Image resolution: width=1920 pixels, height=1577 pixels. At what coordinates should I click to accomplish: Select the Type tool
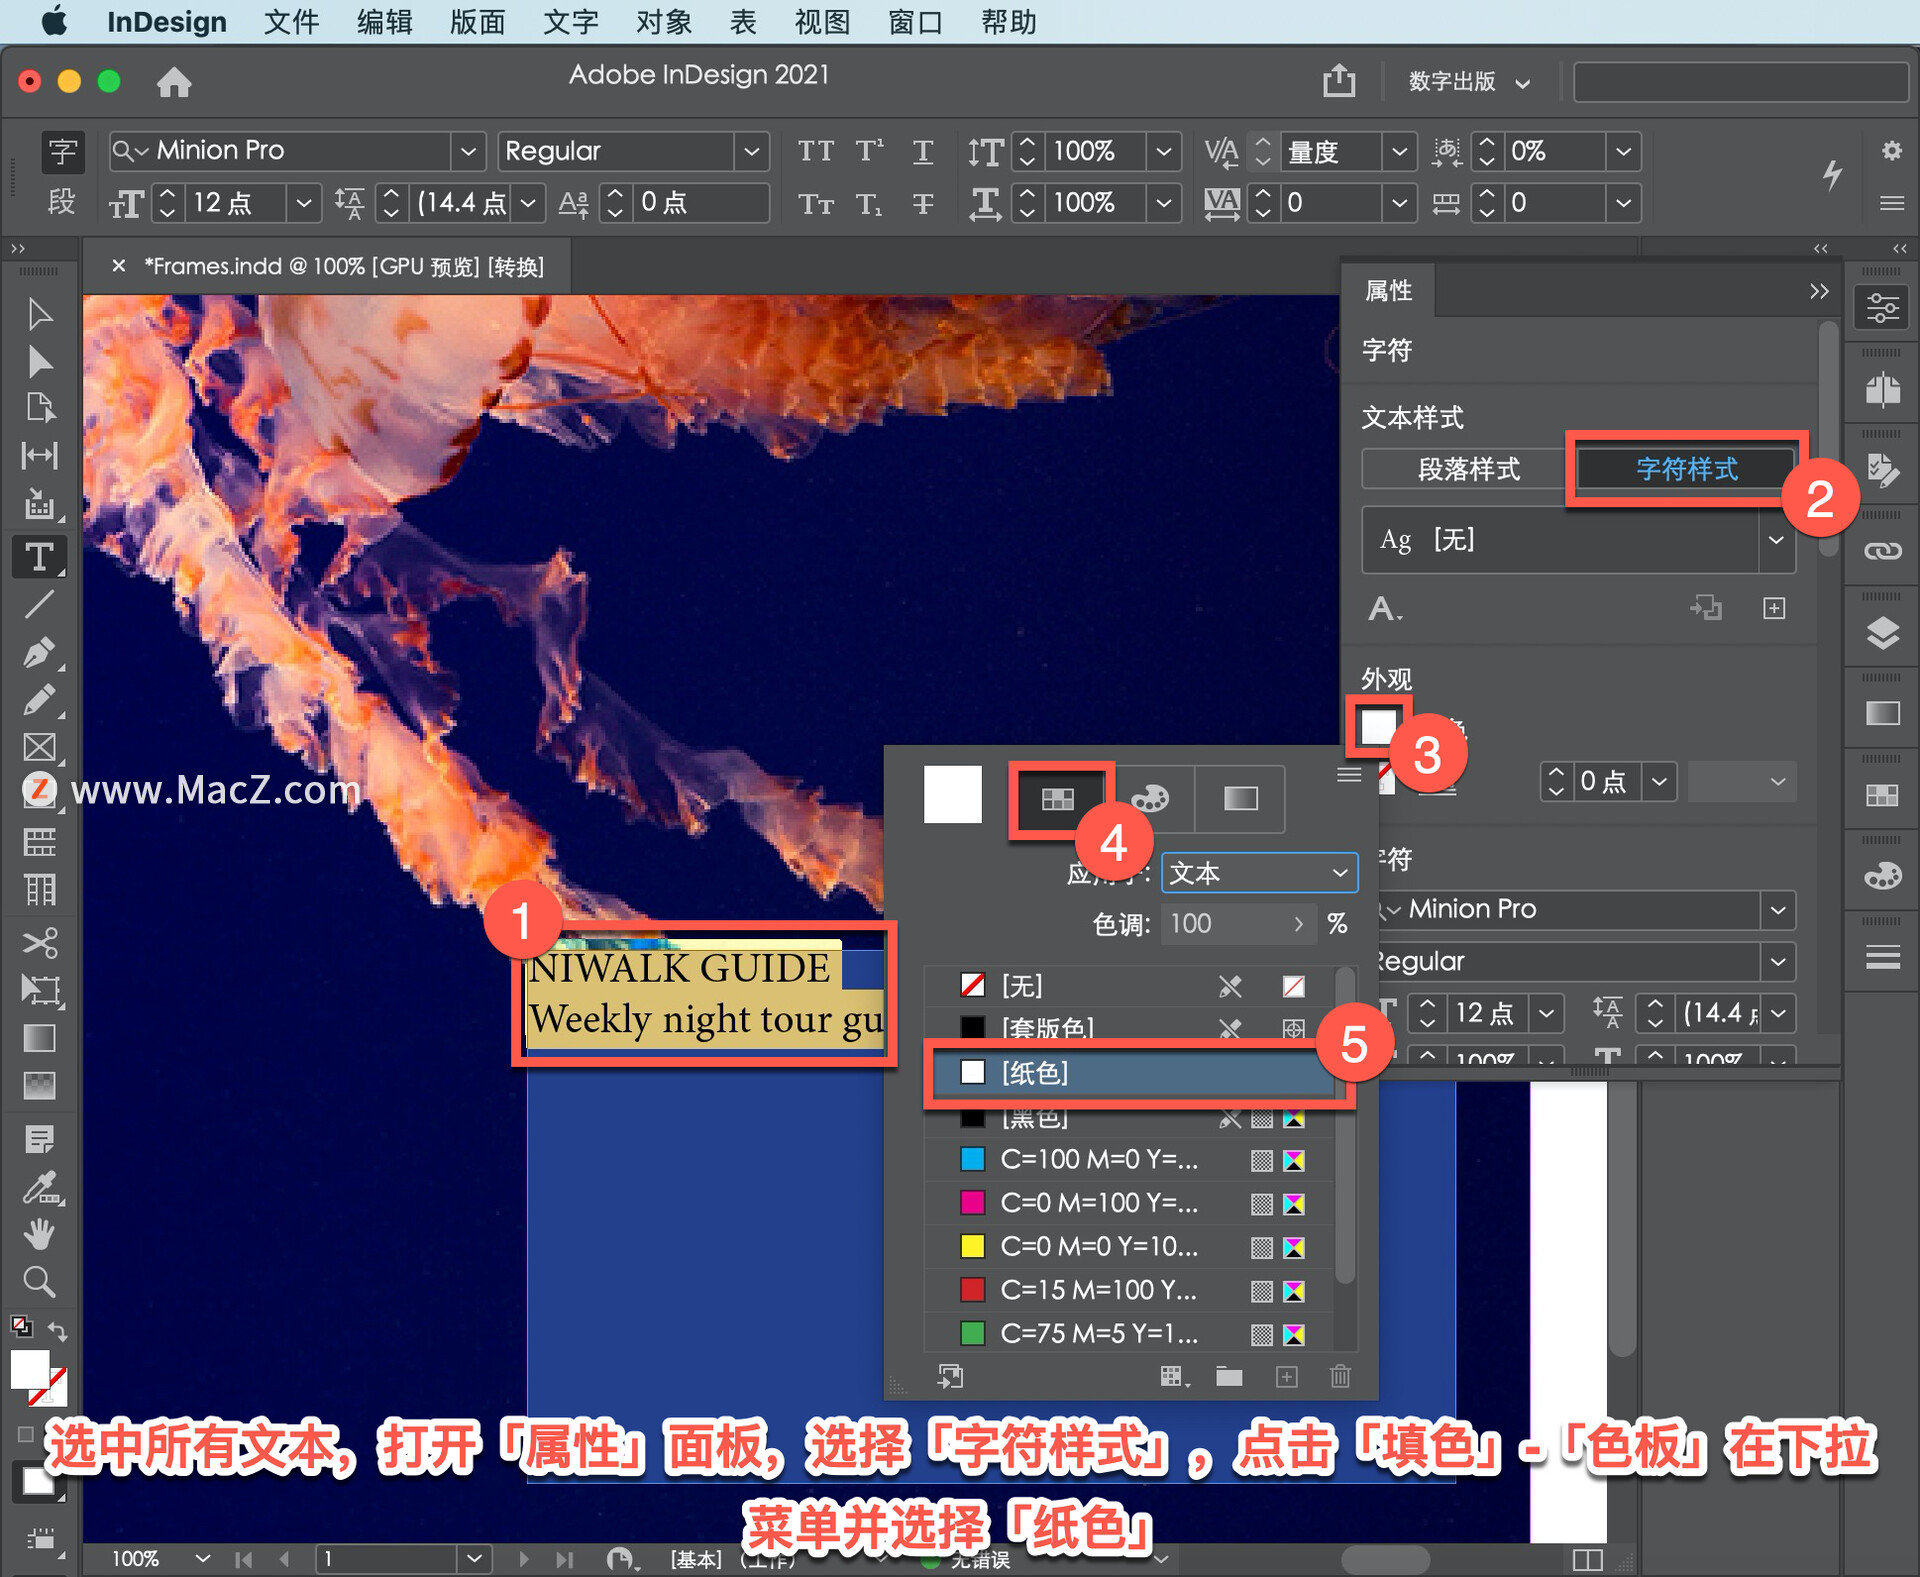[x=39, y=556]
